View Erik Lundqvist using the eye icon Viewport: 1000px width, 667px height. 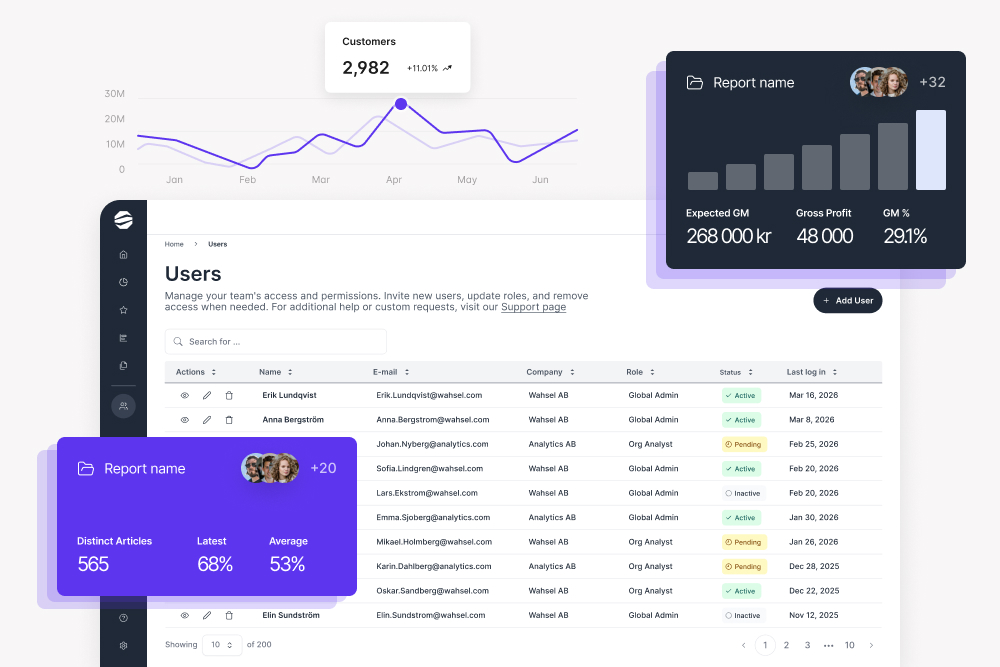(184, 395)
